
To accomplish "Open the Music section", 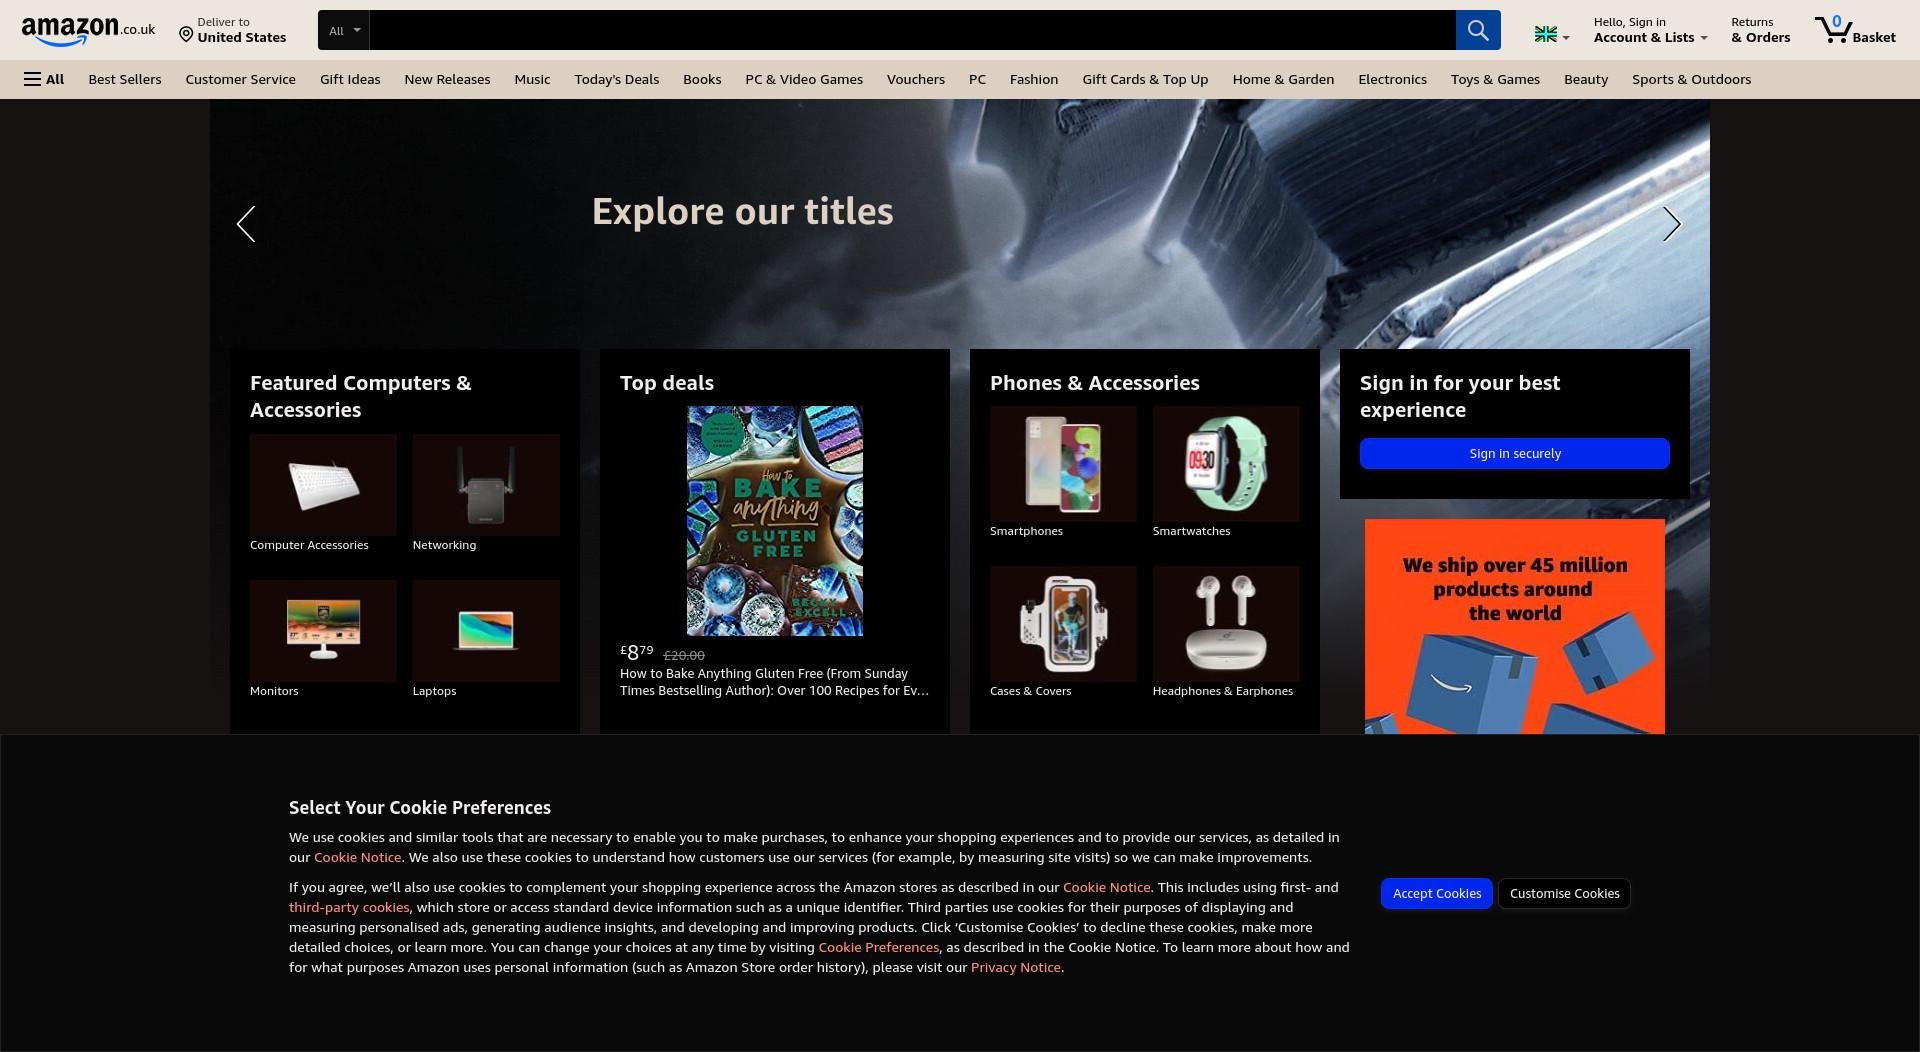I will point(532,79).
